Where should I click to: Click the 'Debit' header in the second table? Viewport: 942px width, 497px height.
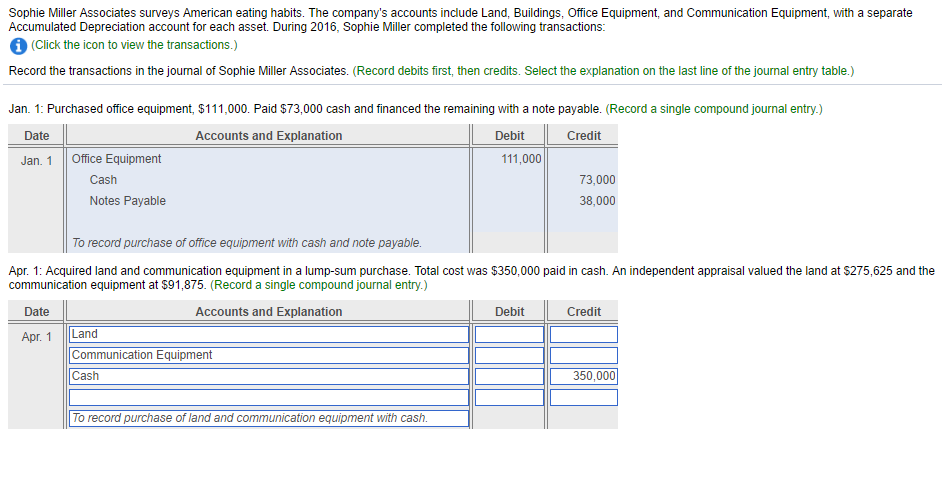point(509,312)
